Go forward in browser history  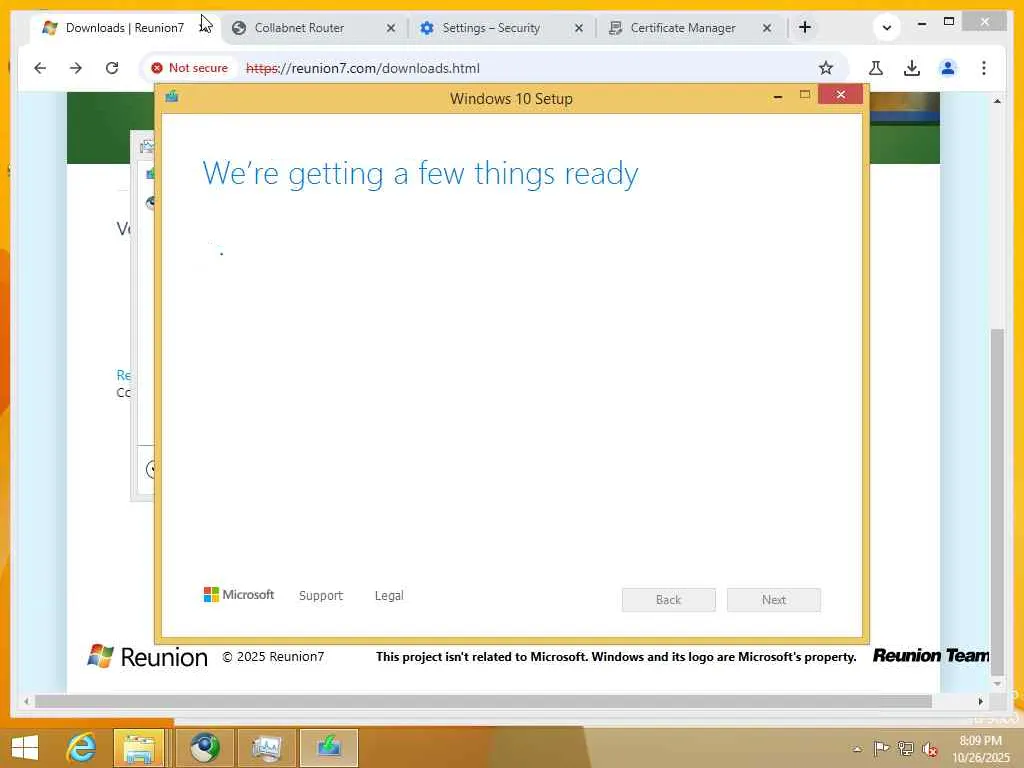[76, 68]
